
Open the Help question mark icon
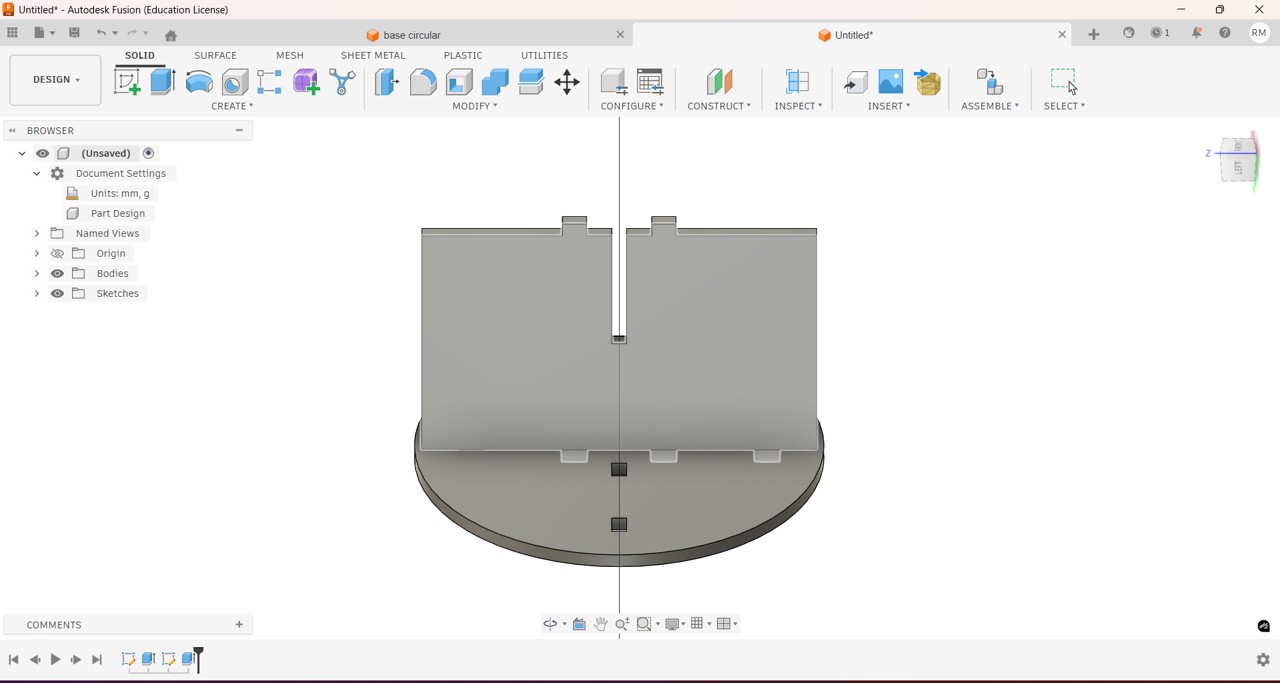pos(1225,33)
